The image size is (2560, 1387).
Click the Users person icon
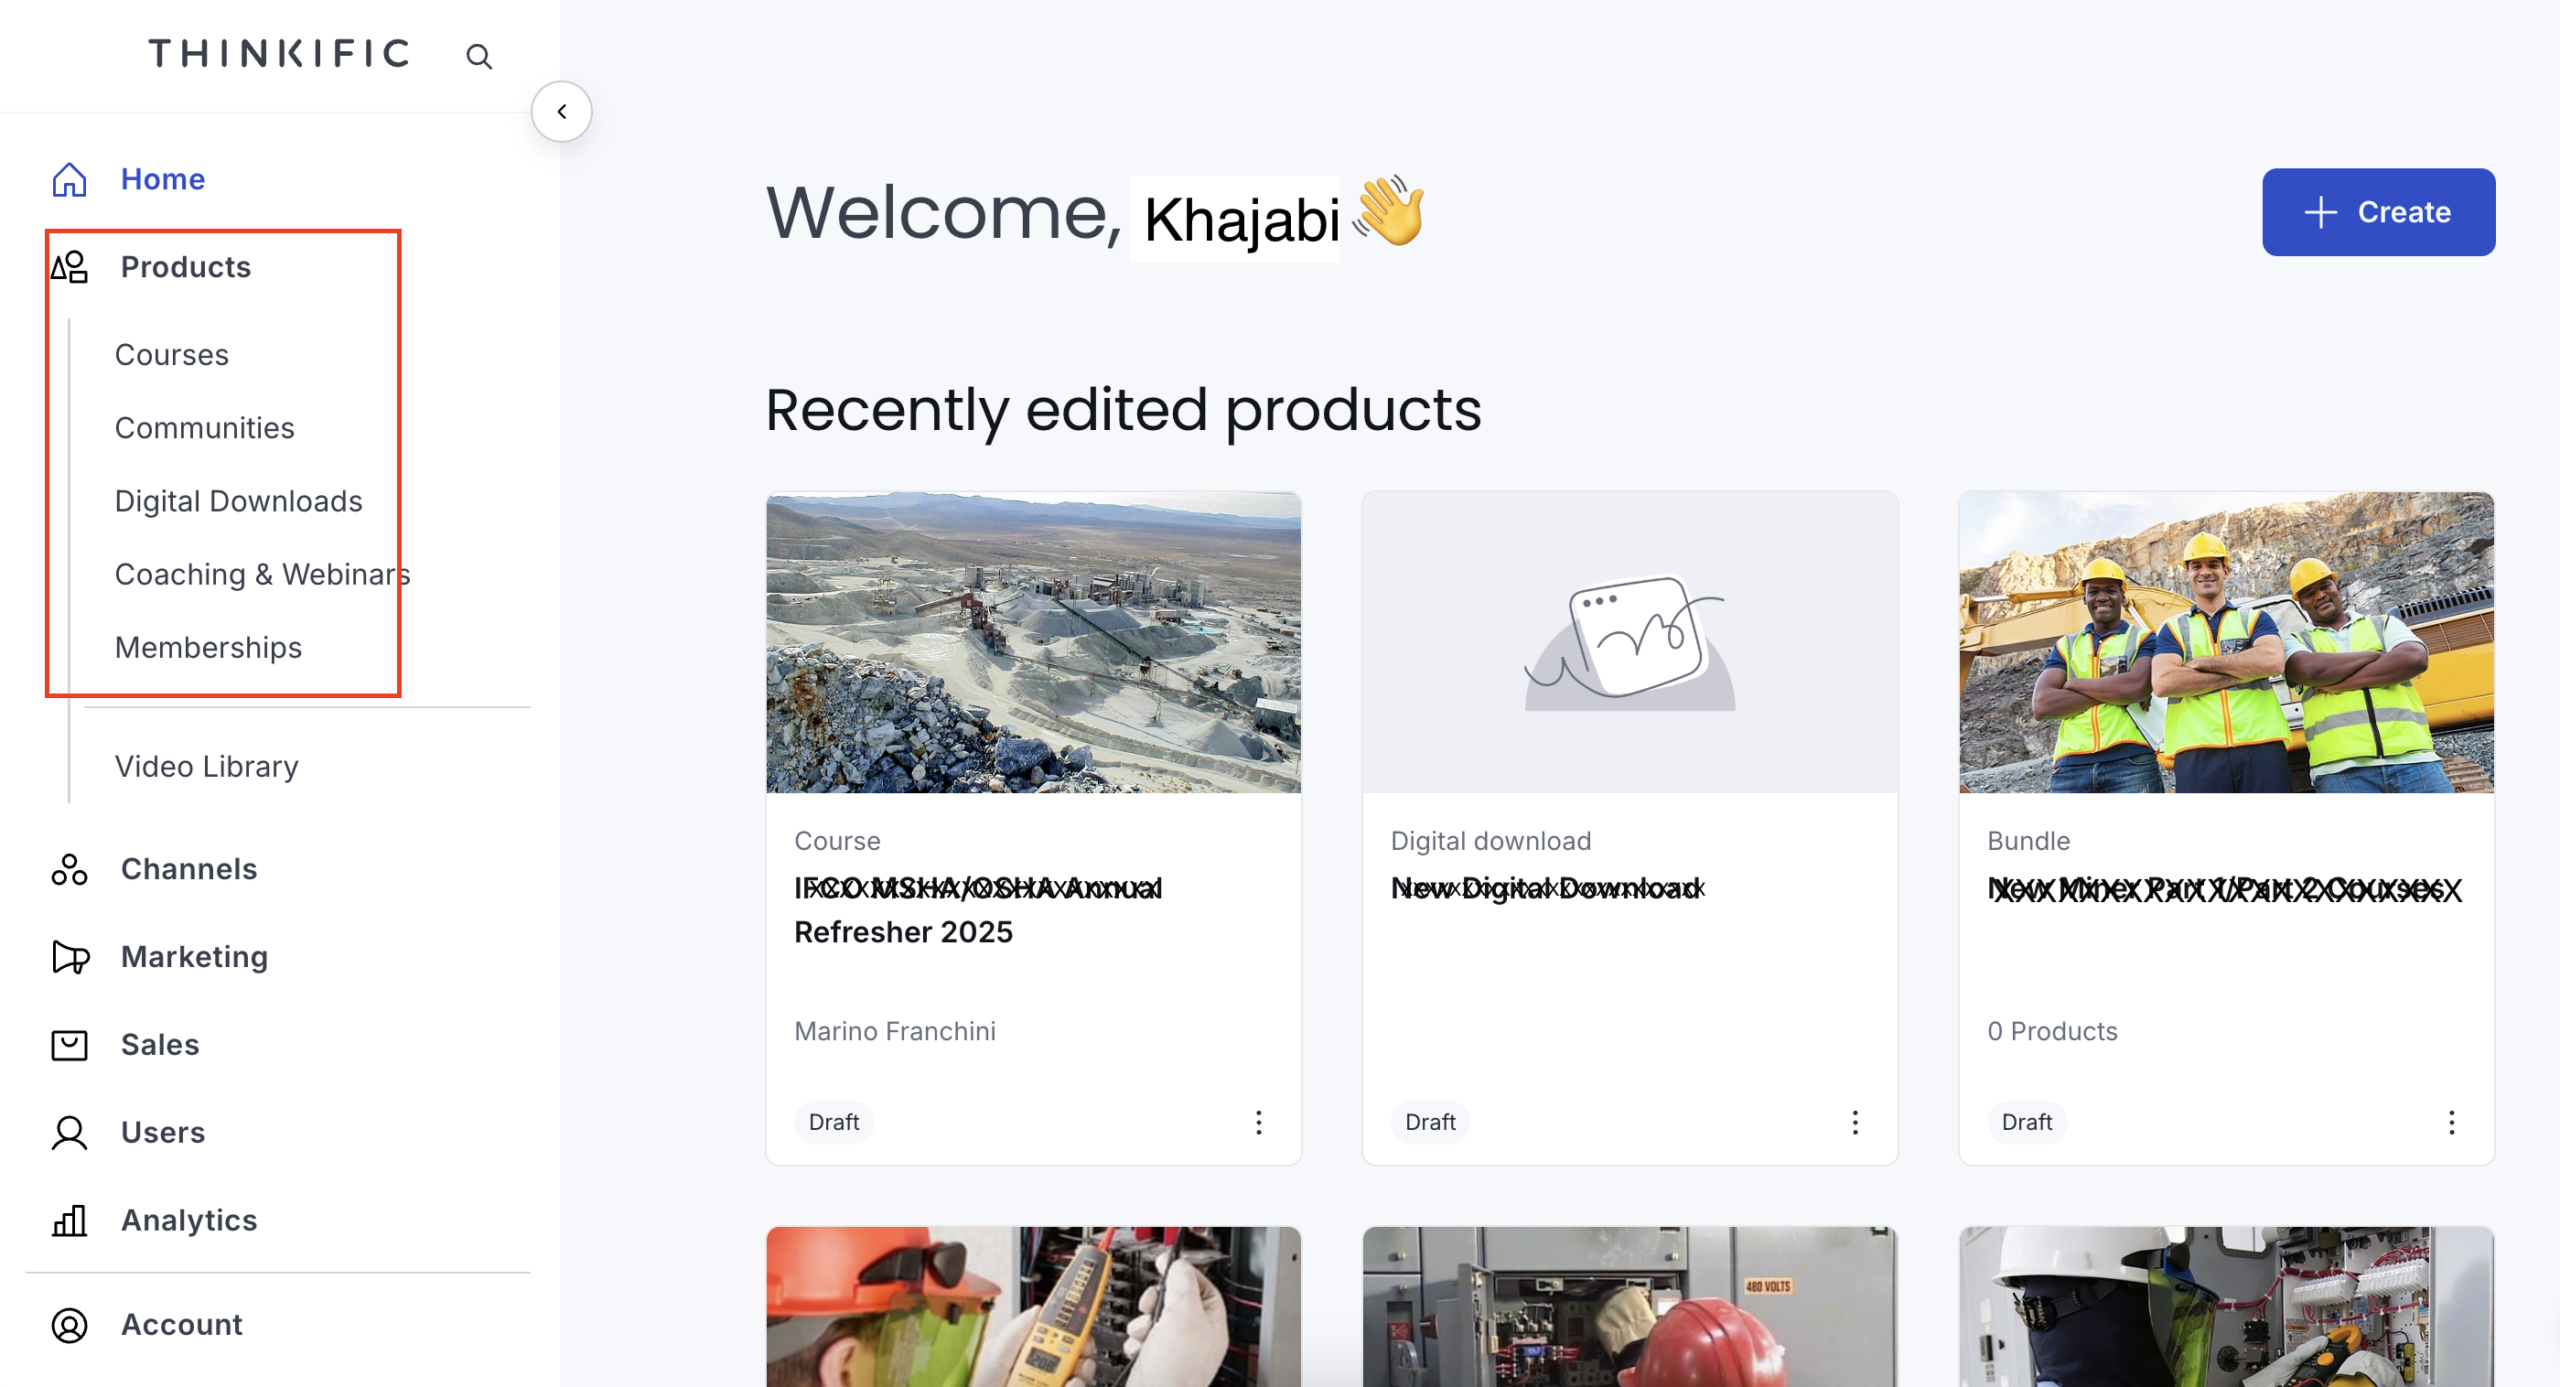point(69,1133)
